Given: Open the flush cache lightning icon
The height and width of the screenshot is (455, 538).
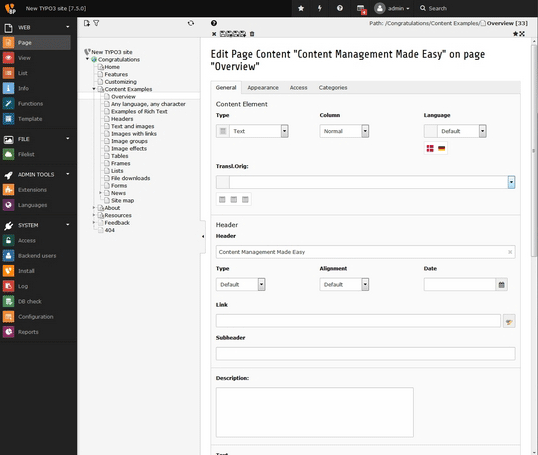Looking at the screenshot, I should point(320,8).
